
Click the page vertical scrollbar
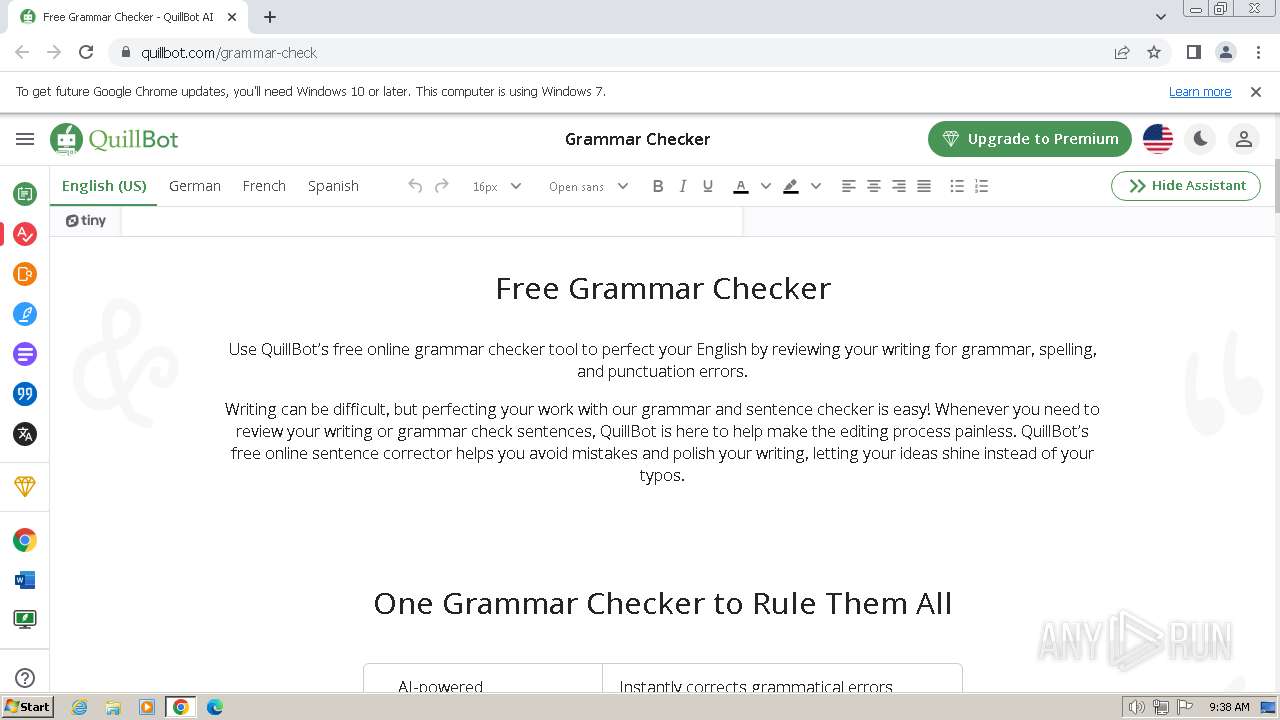click(1275, 185)
